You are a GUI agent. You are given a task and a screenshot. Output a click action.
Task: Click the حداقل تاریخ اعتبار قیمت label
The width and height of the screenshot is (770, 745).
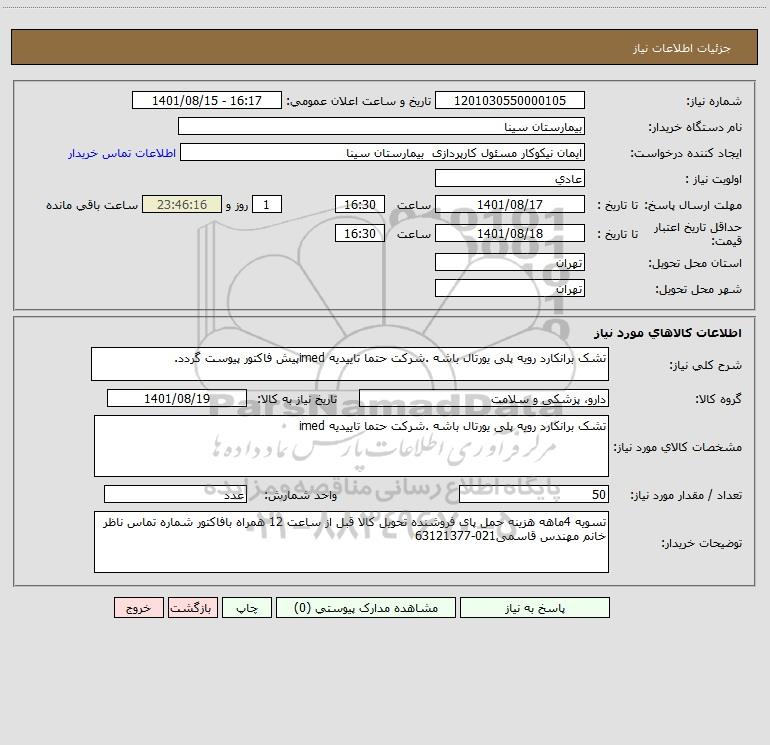697,234
